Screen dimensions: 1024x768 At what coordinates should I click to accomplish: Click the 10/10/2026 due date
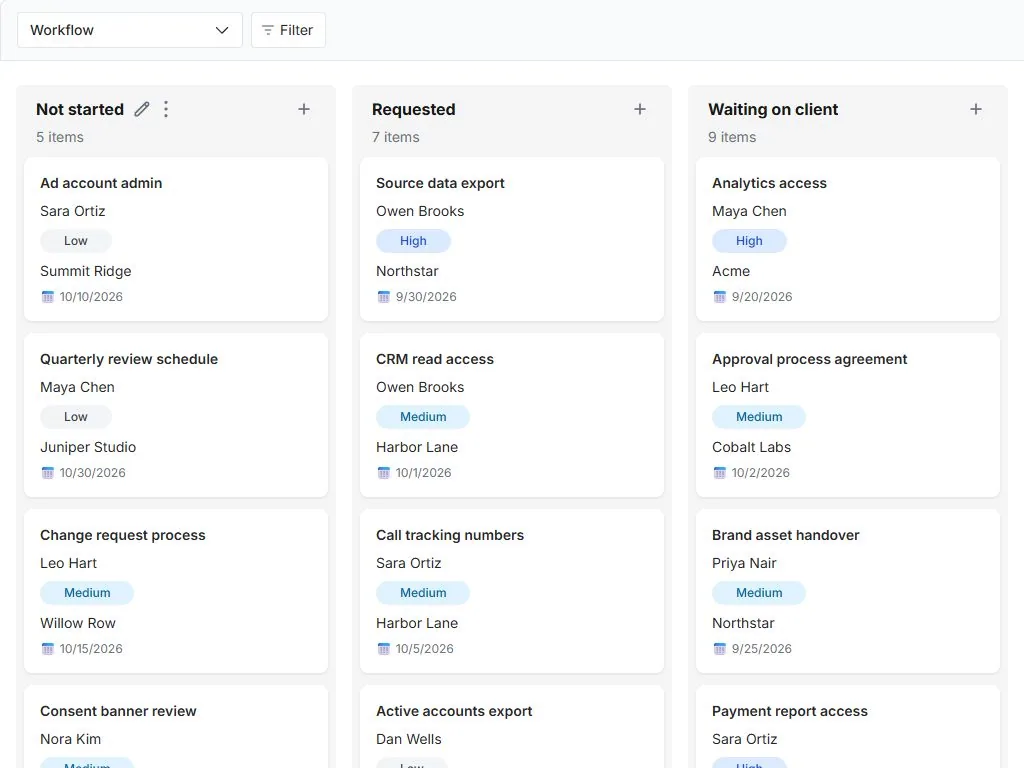91,296
